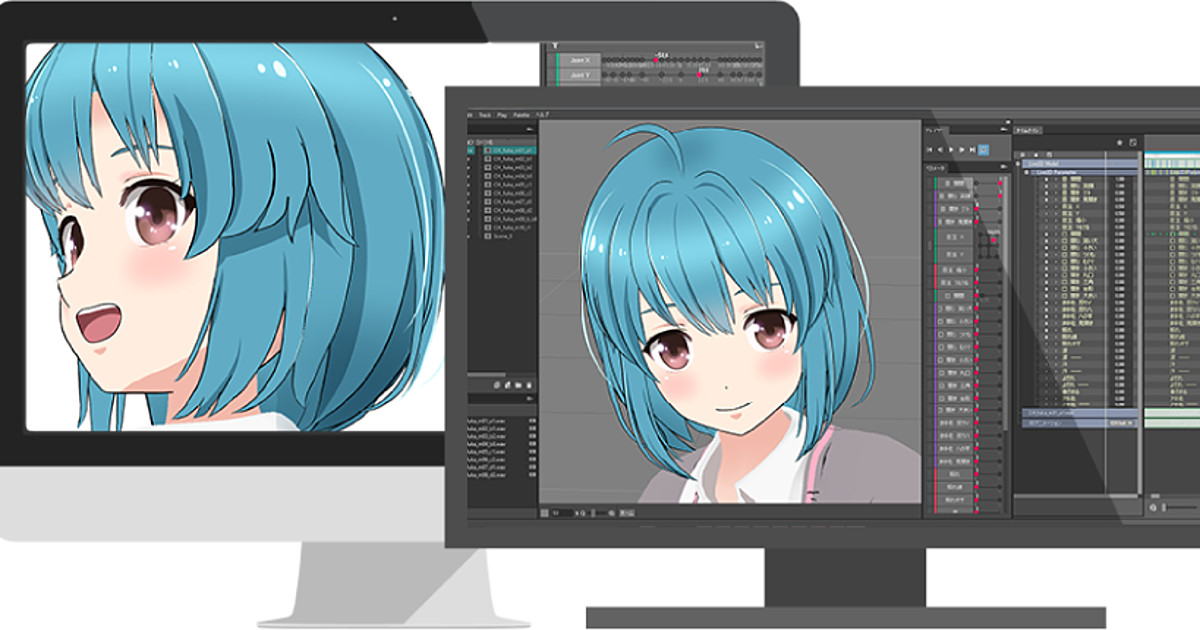This screenshot has height=630, width=1200.
Task: Open the Play menu
Action: click(x=503, y=115)
